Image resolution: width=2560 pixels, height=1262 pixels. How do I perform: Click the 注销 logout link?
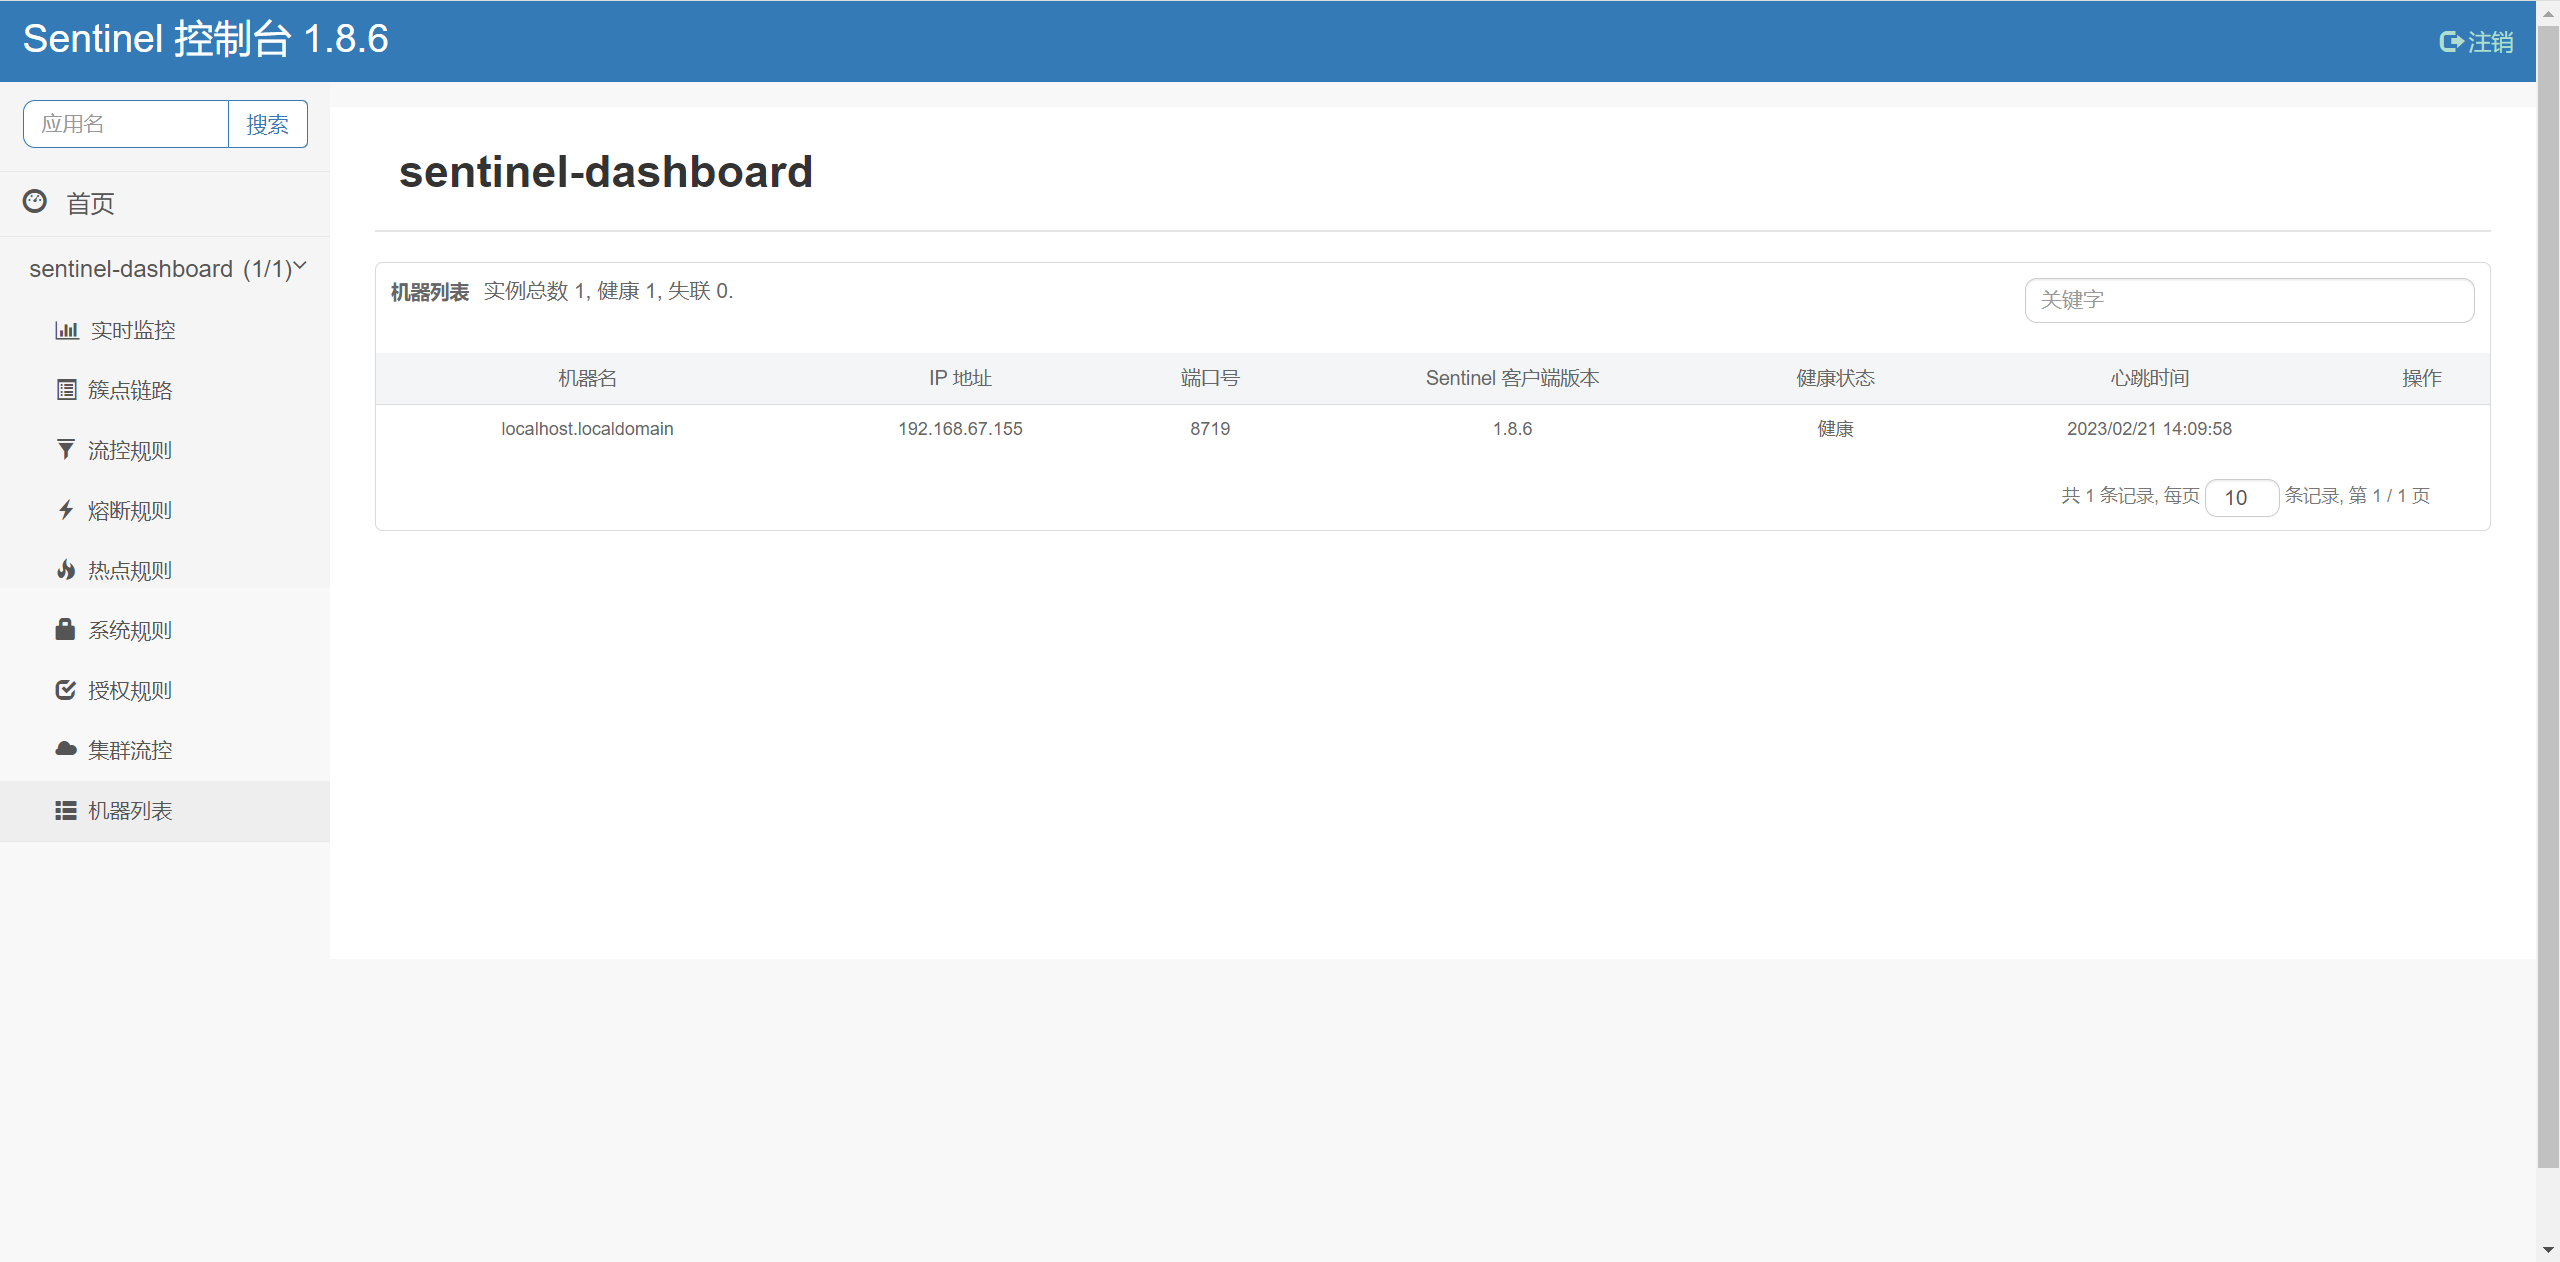point(2489,42)
